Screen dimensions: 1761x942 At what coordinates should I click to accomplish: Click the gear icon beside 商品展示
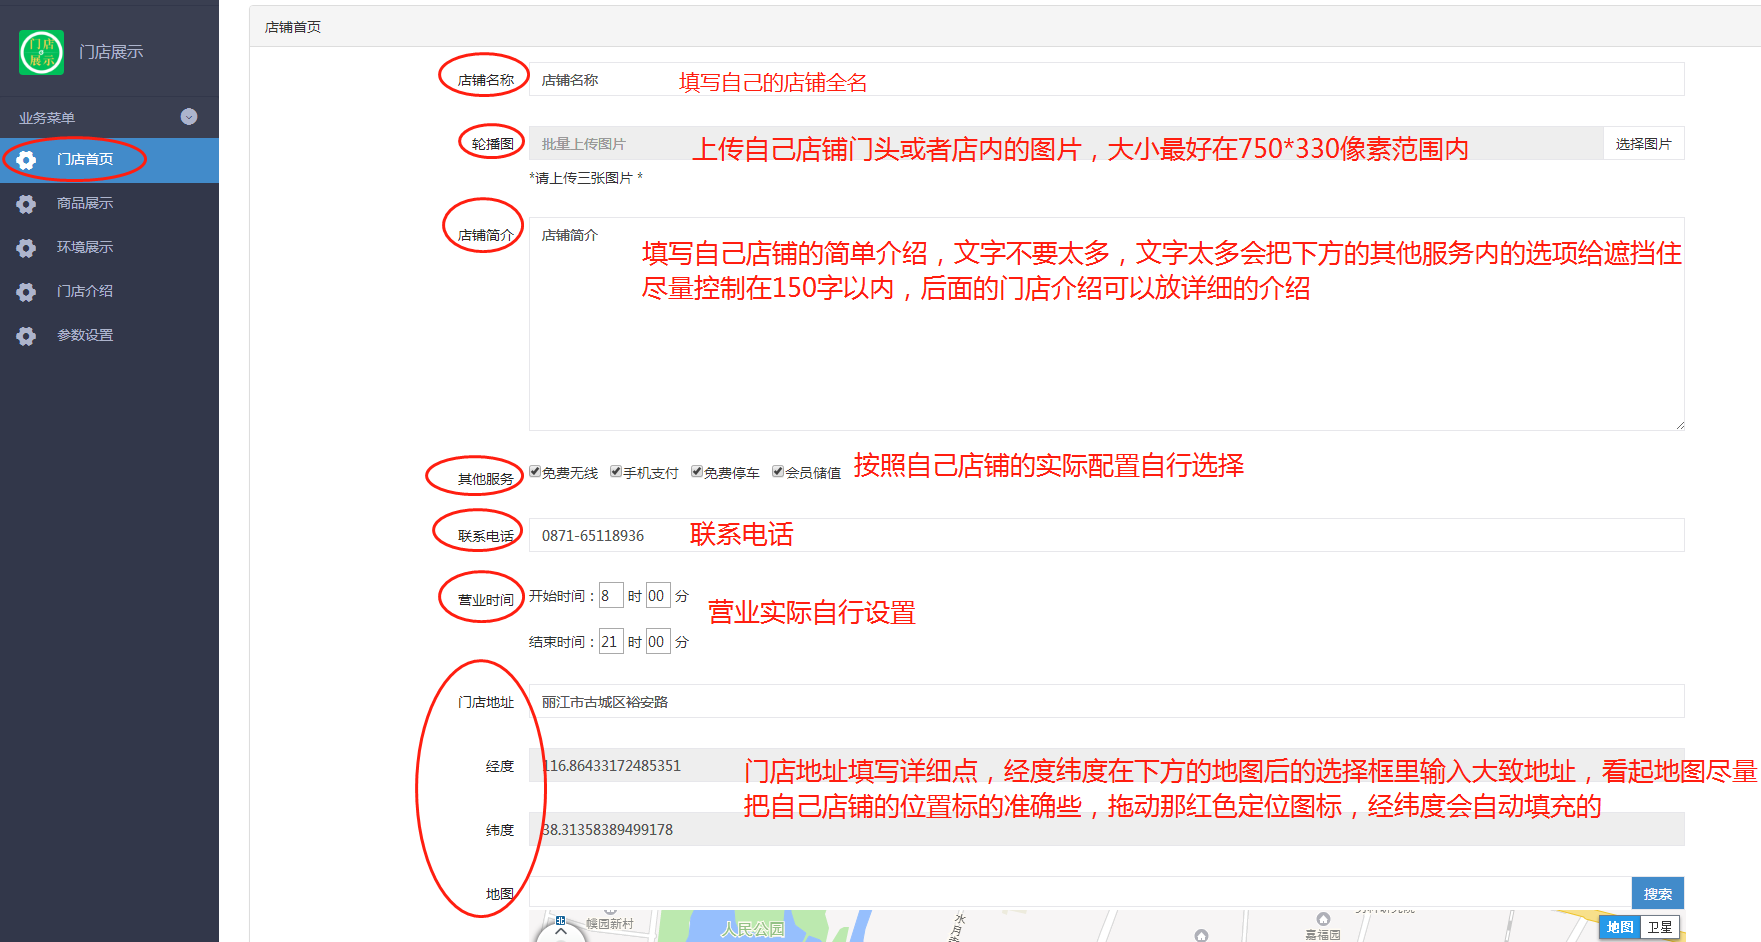(x=26, y=204)
